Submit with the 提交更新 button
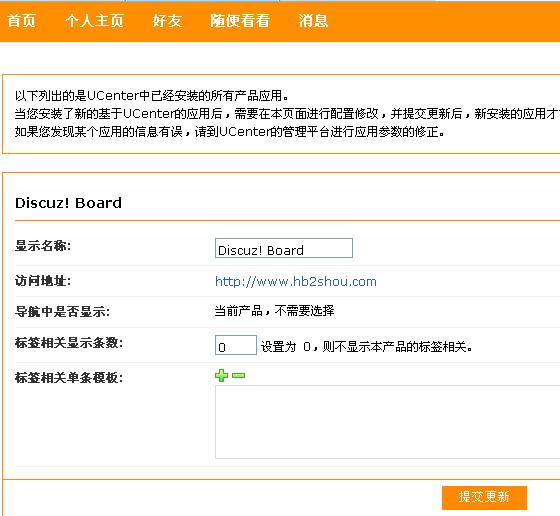560x516 pixels. (x=484, y=497)
